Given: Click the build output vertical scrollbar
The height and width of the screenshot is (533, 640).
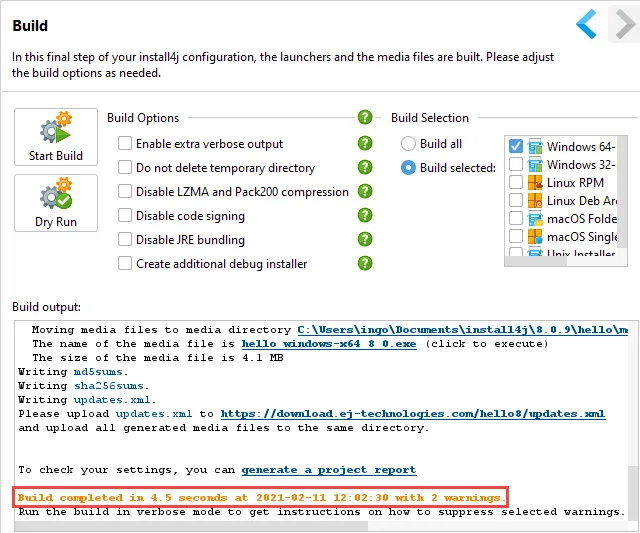Looking at the screenshot, I should tap(633, 420).
